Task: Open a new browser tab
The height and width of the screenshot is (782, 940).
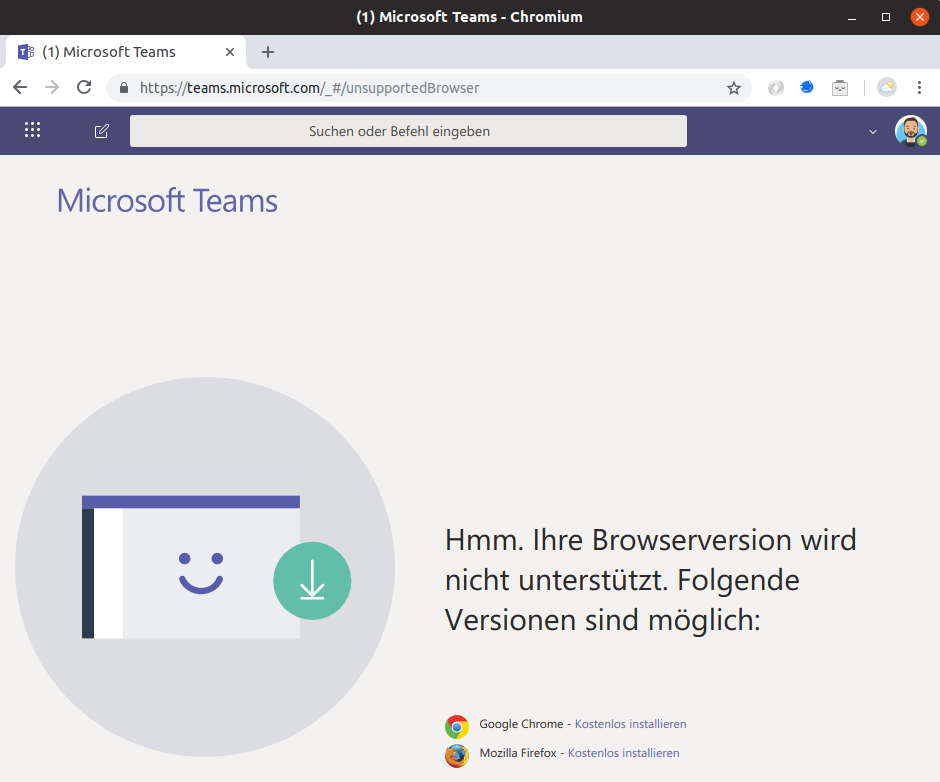Action: click(x=268, y=52)
